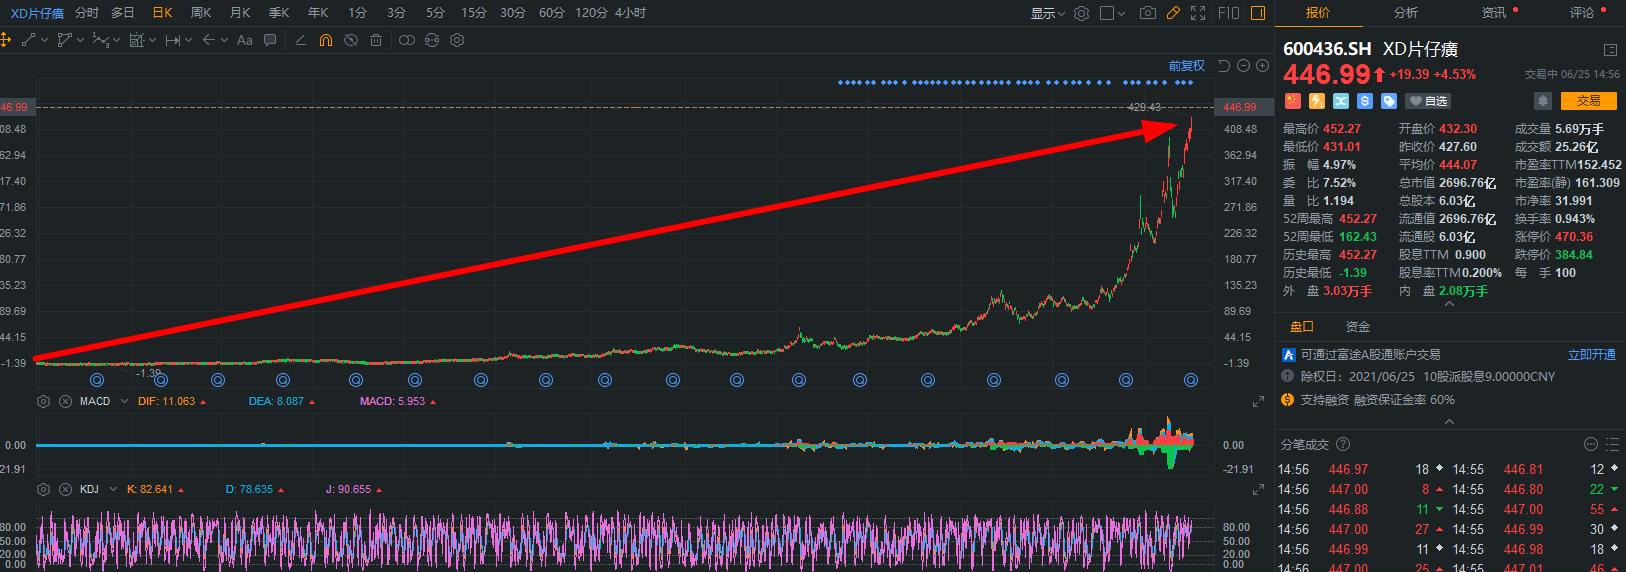Click the blue tag label icon
This screenshot has height=572, width=1626.
(x=1389, y=101)
